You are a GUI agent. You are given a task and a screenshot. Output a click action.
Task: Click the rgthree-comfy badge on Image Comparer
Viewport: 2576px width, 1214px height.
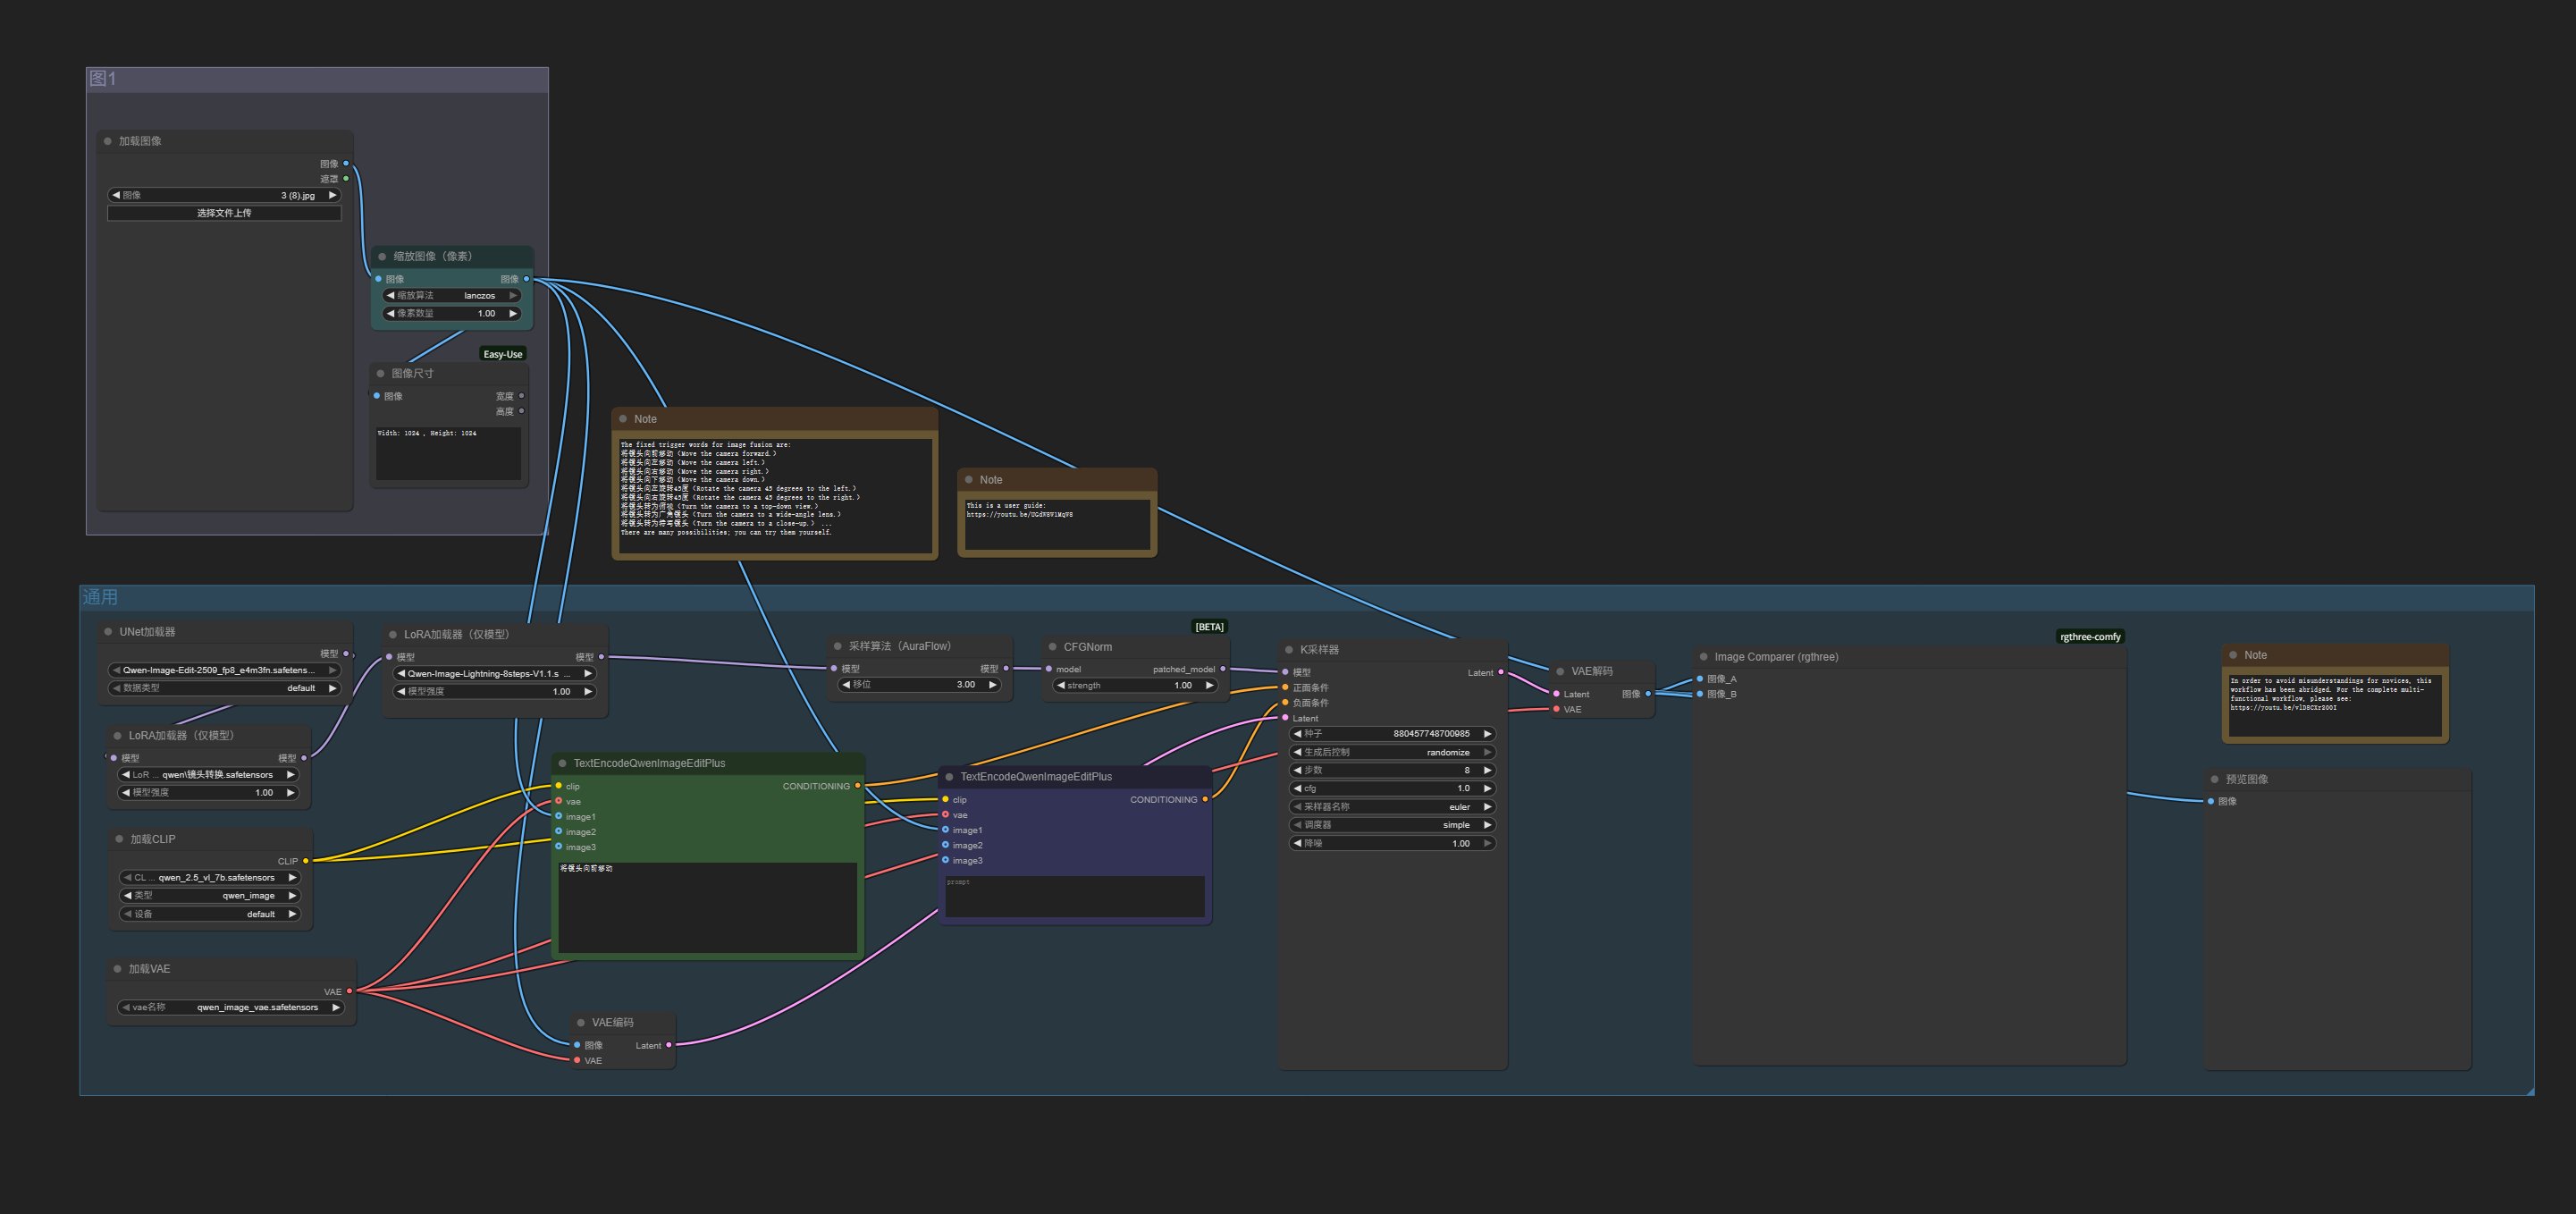point(2089,637)
